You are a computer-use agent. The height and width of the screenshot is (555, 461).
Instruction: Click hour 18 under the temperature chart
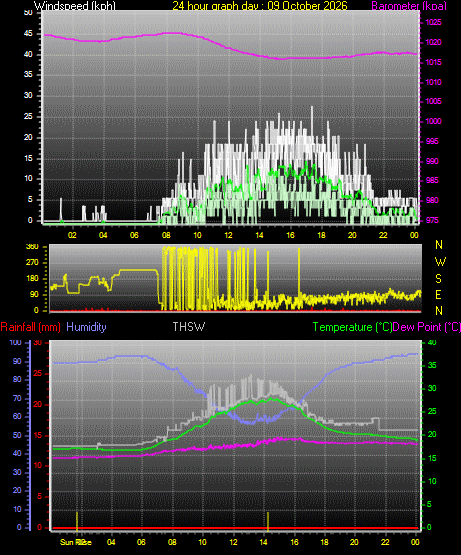click(x=324, y=542)
